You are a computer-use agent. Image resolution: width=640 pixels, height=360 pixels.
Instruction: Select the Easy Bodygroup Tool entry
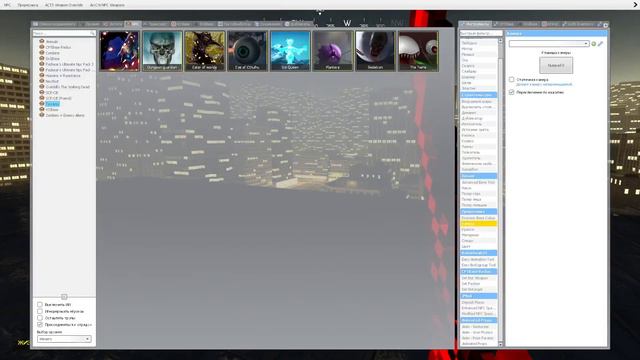[x=479, y=265]
